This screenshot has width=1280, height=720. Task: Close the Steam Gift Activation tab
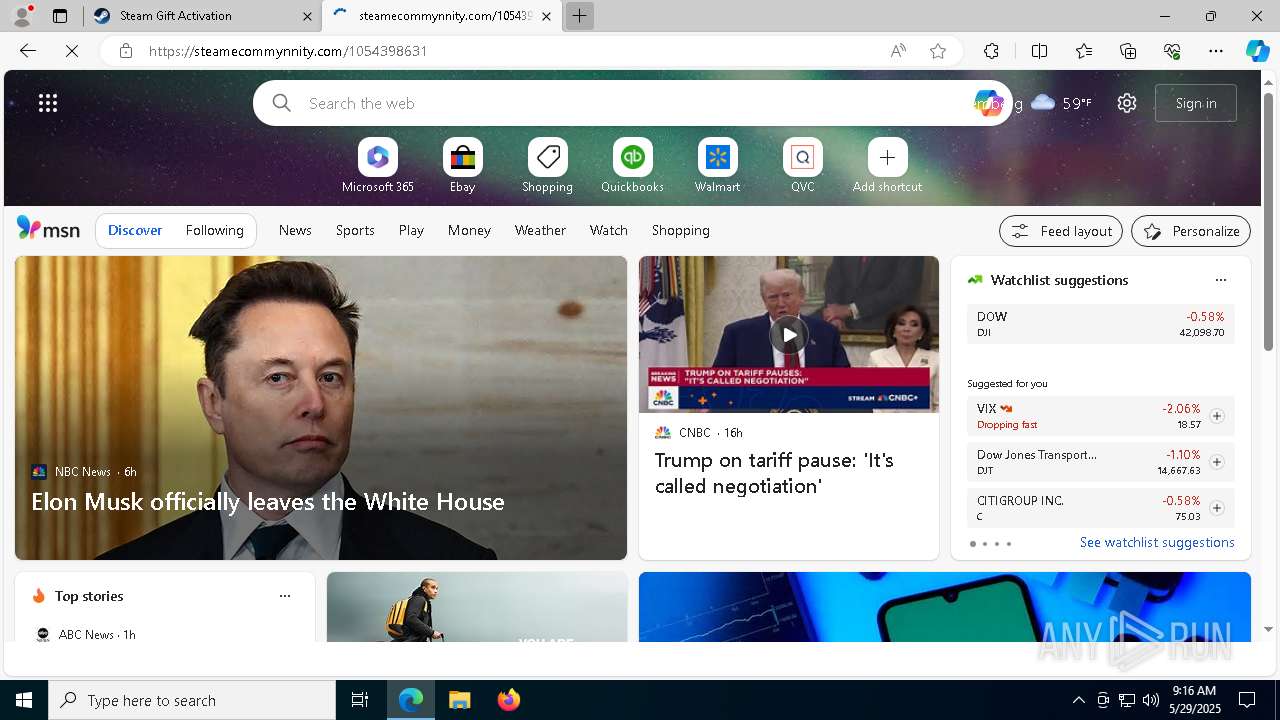307,16
